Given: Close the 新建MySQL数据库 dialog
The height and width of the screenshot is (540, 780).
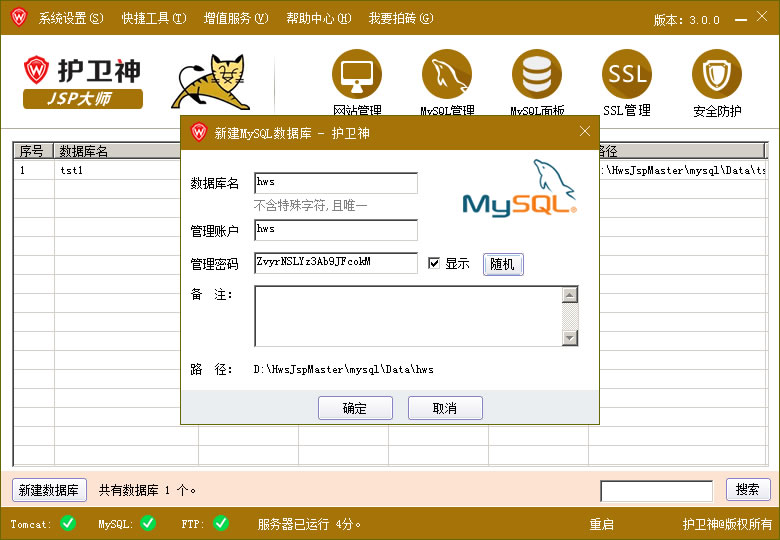Looking at the screenshot, I should coord(585,131).
